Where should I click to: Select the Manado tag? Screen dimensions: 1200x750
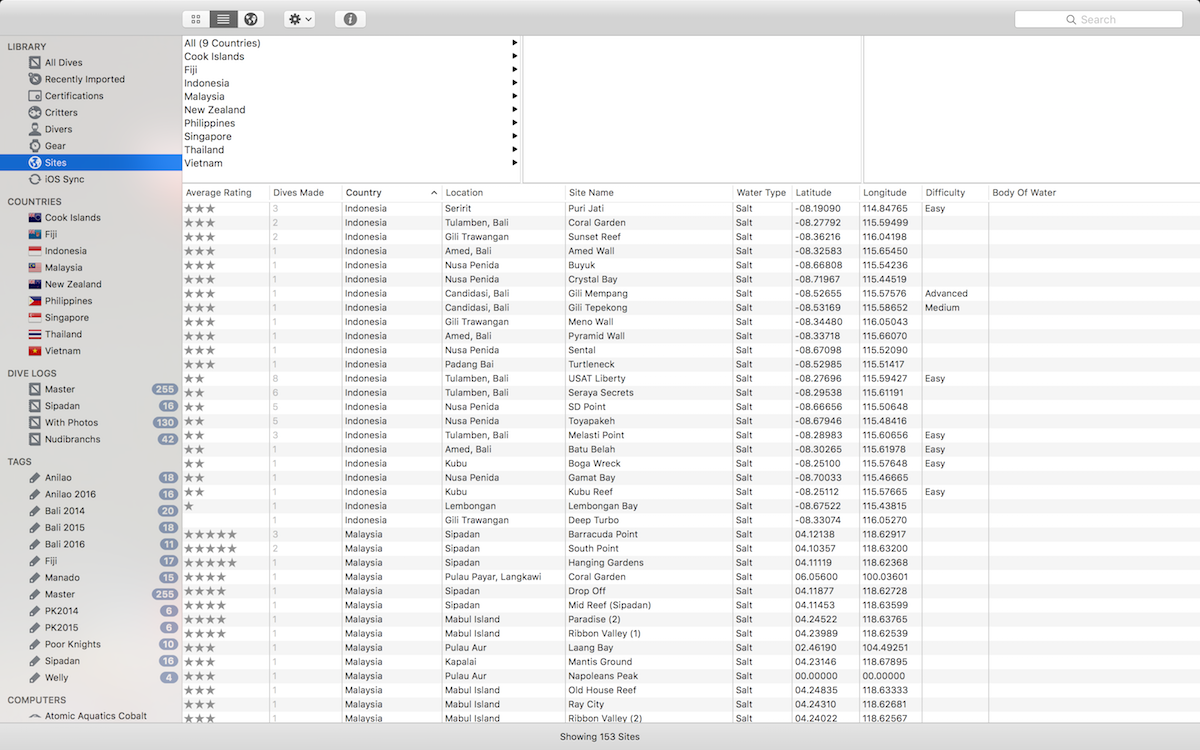click(x=91, y=578)
